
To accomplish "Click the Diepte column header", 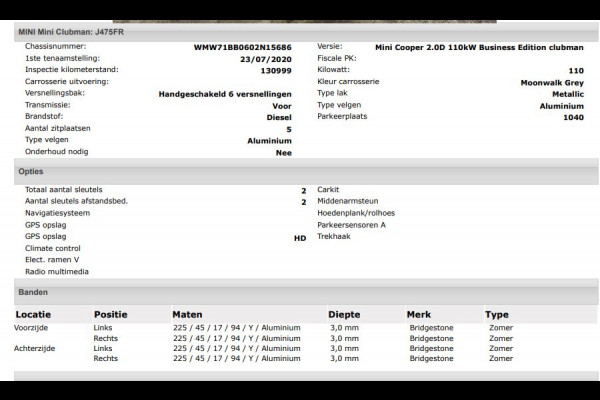I will [344, 314].
